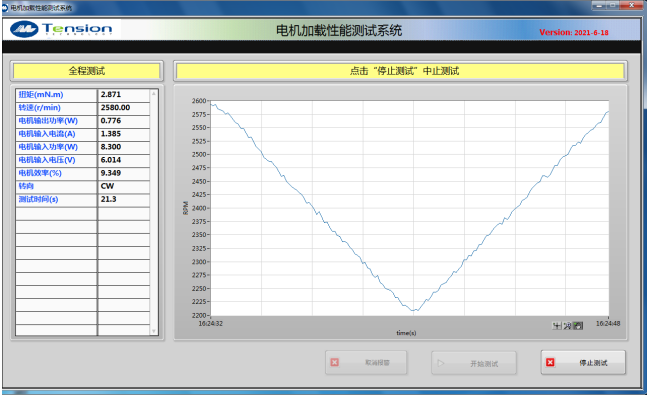Click the graph end time label 16:24:48

(608, 324)
